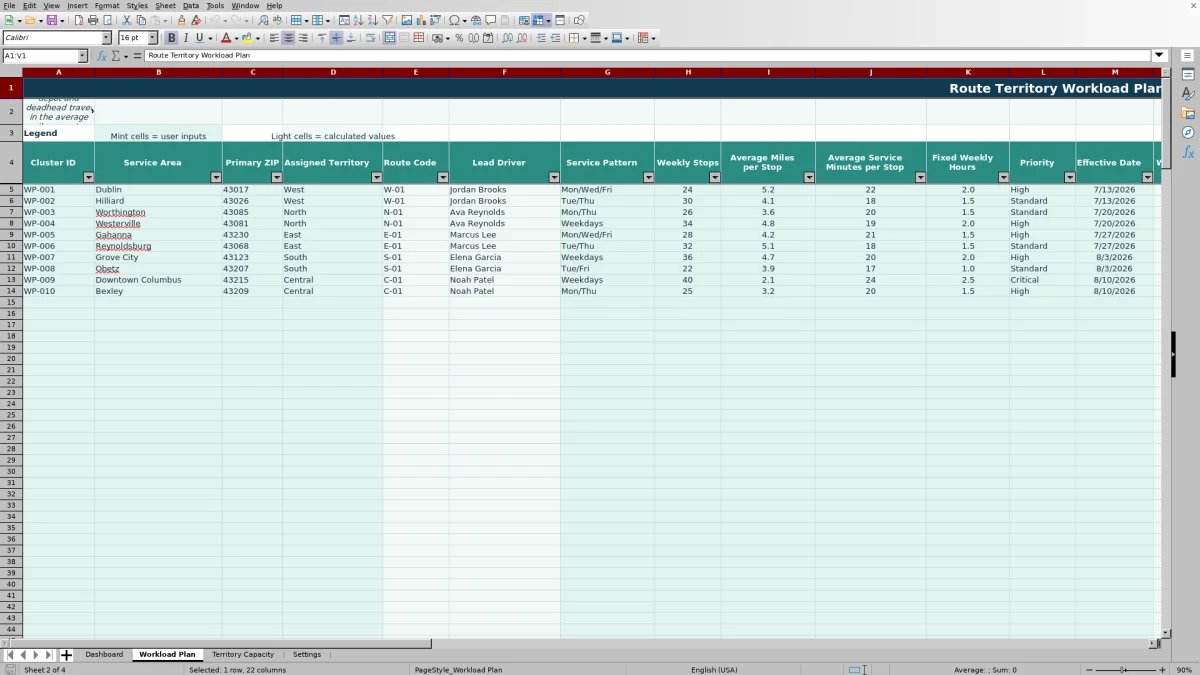Click the Wrap Text icon
Screen dimensions: 1200x675
(x=371, y=38)
